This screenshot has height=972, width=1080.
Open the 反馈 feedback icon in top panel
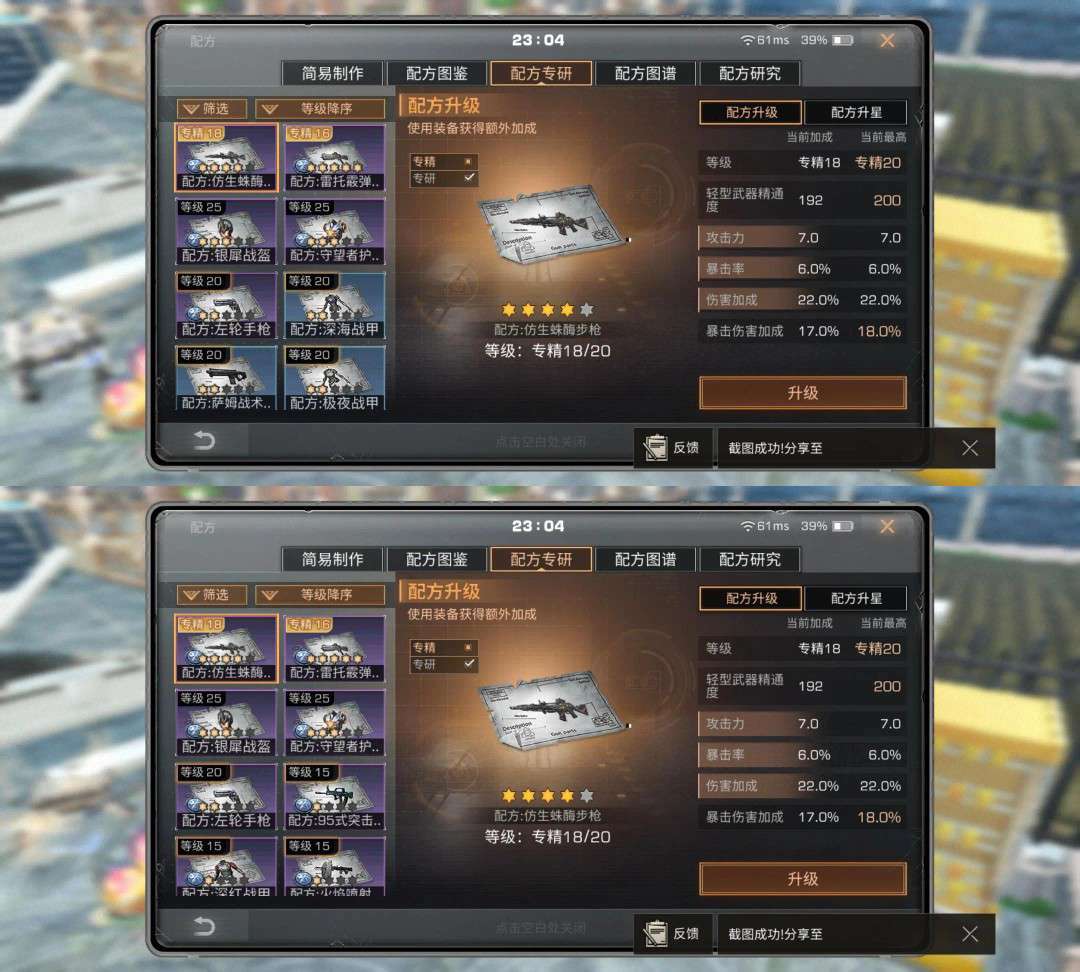(672, 448)
